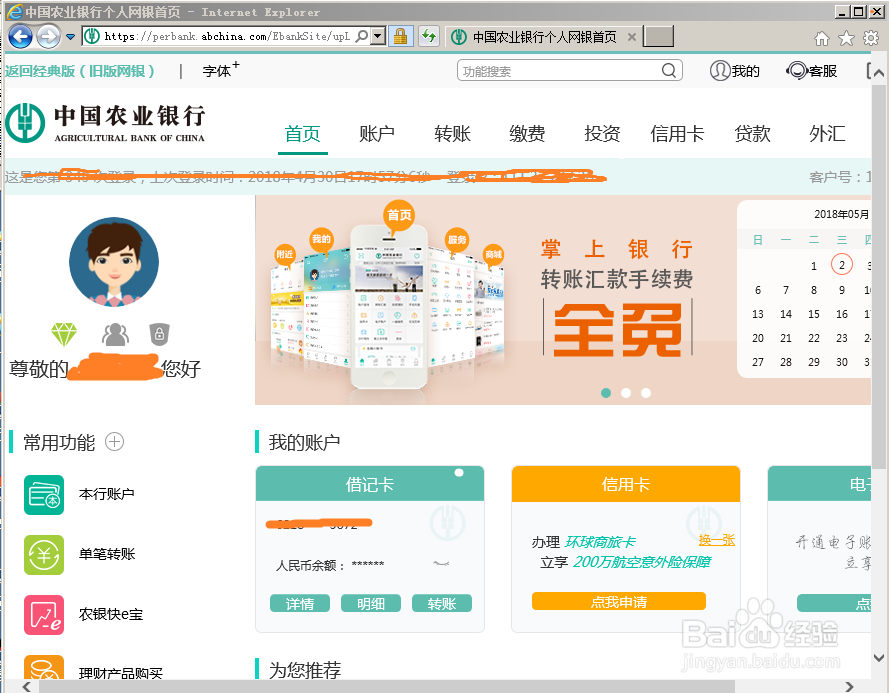889x693 pixels.
Task: Click the 字体+ font size control
Action: [x=221, y=70]
